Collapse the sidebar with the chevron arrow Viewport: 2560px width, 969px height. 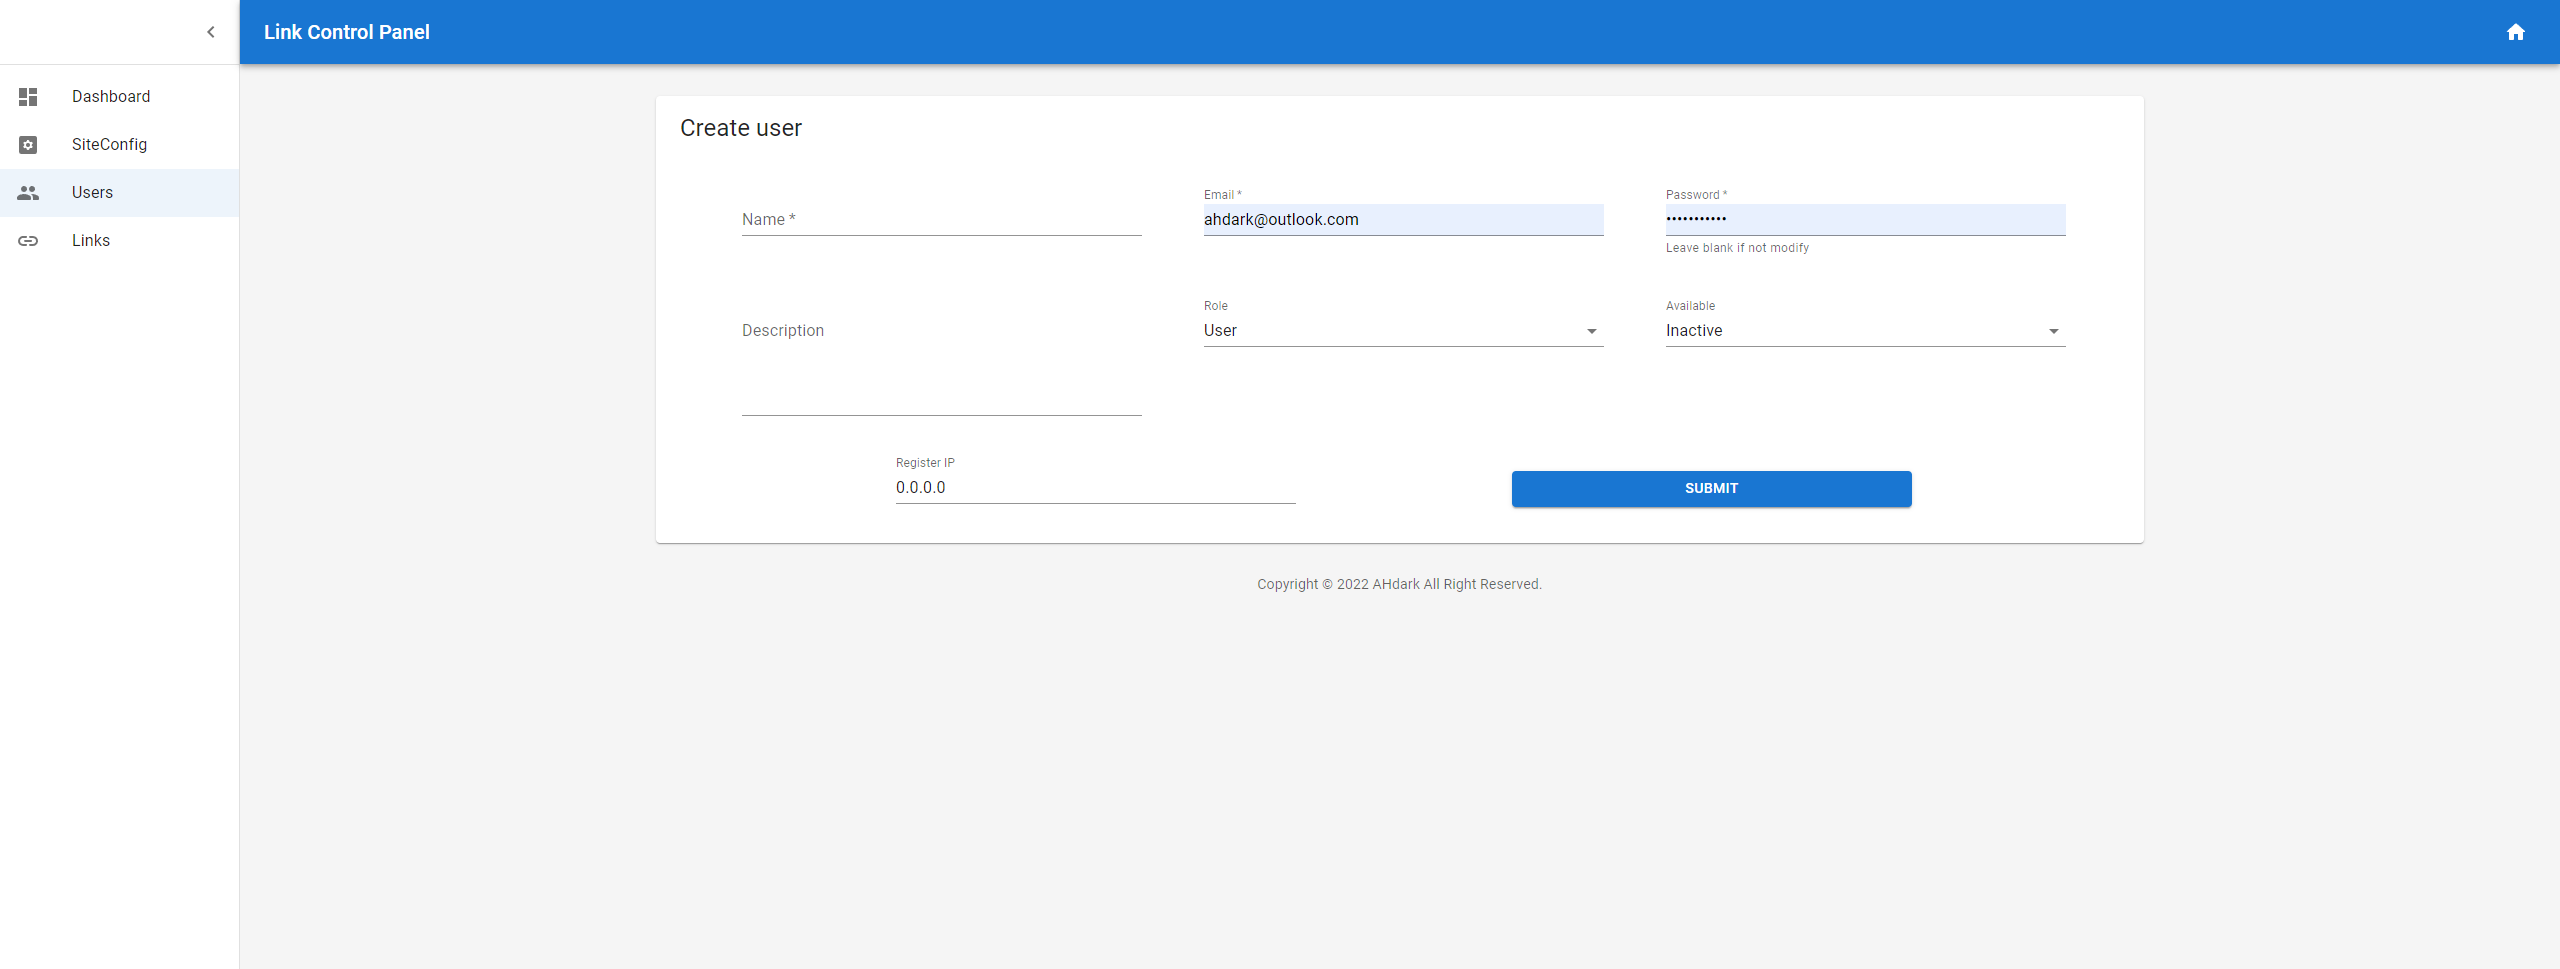211,32
